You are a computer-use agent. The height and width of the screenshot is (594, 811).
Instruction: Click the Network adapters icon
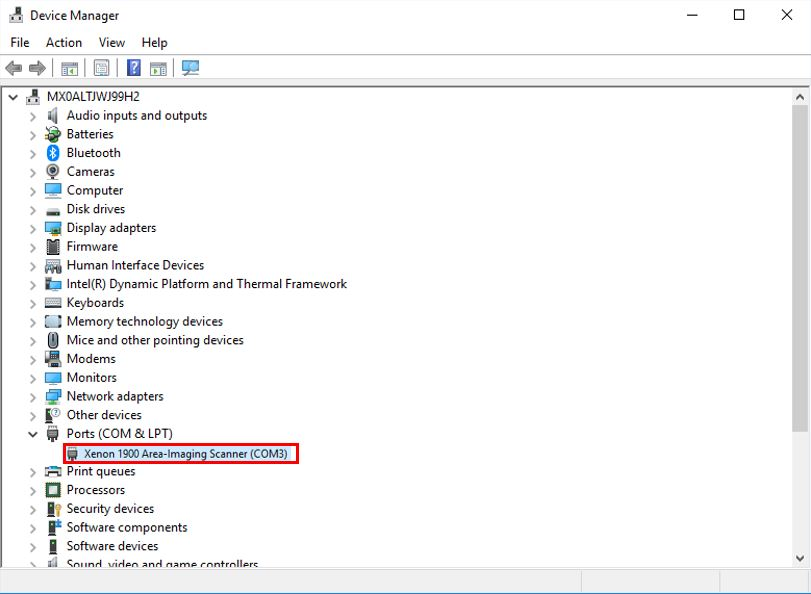click(53, 396)
